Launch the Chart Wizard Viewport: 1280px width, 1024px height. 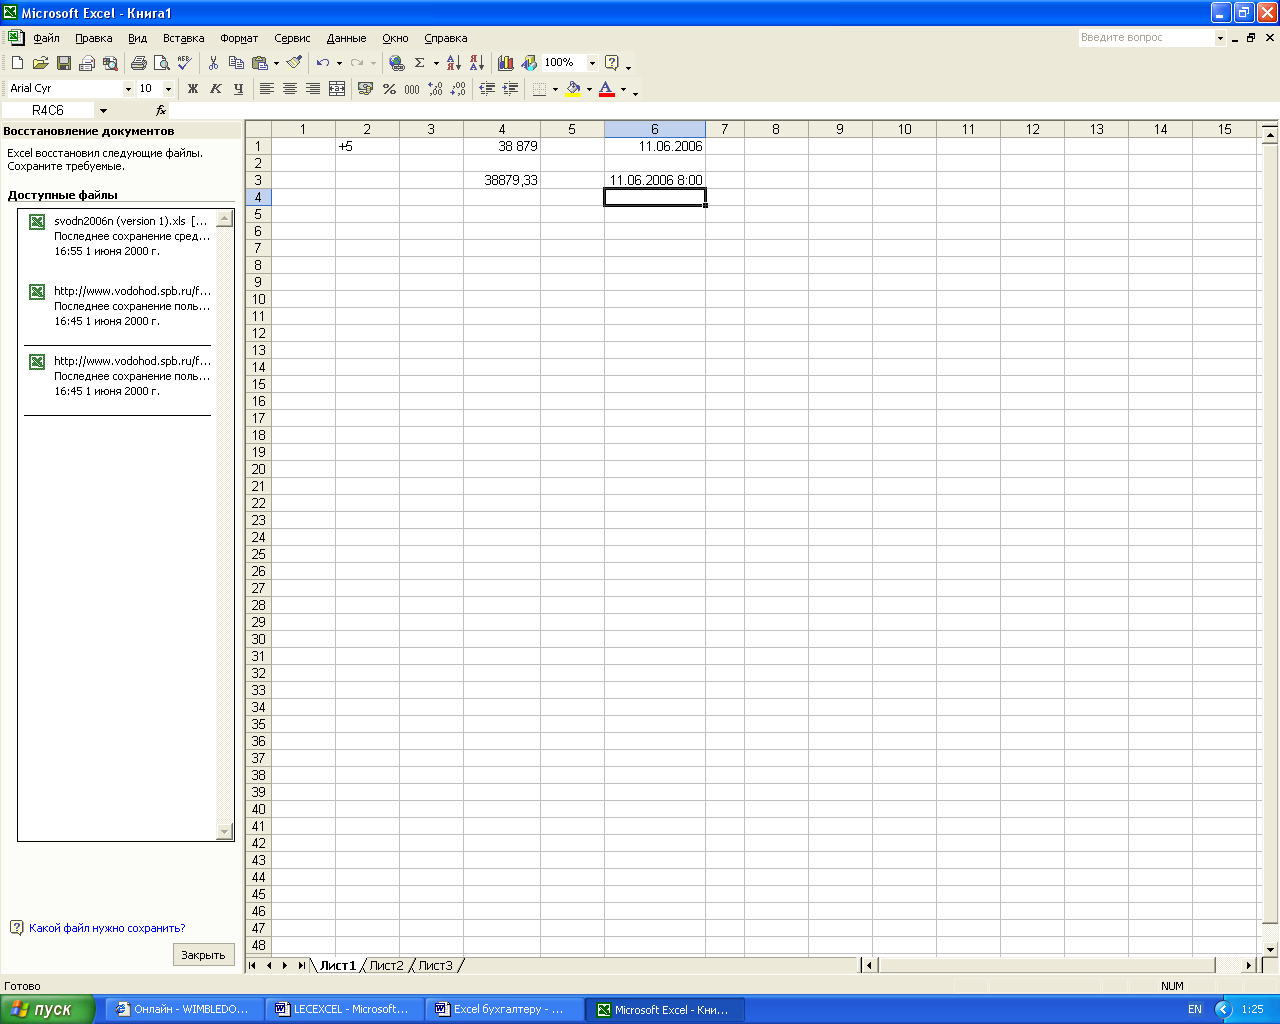click(506, 63)
